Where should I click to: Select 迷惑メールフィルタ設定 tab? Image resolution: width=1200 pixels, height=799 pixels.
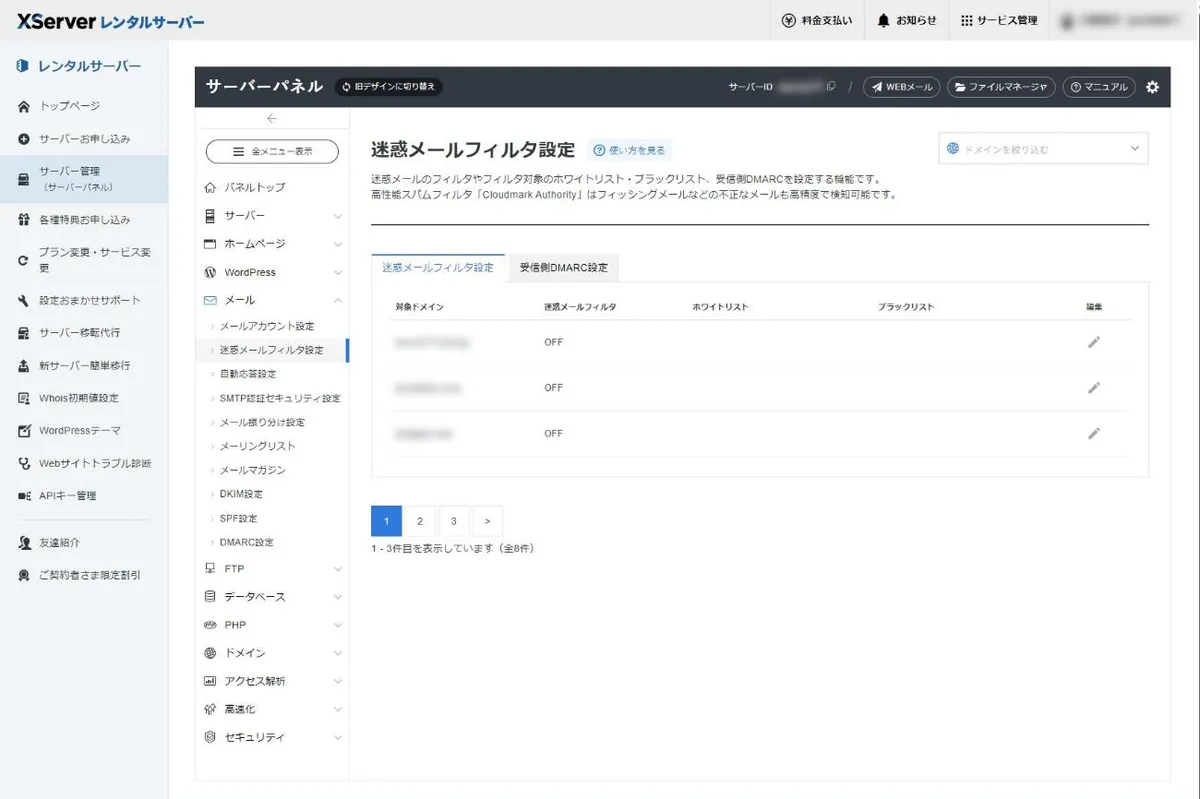coord(438,268)
